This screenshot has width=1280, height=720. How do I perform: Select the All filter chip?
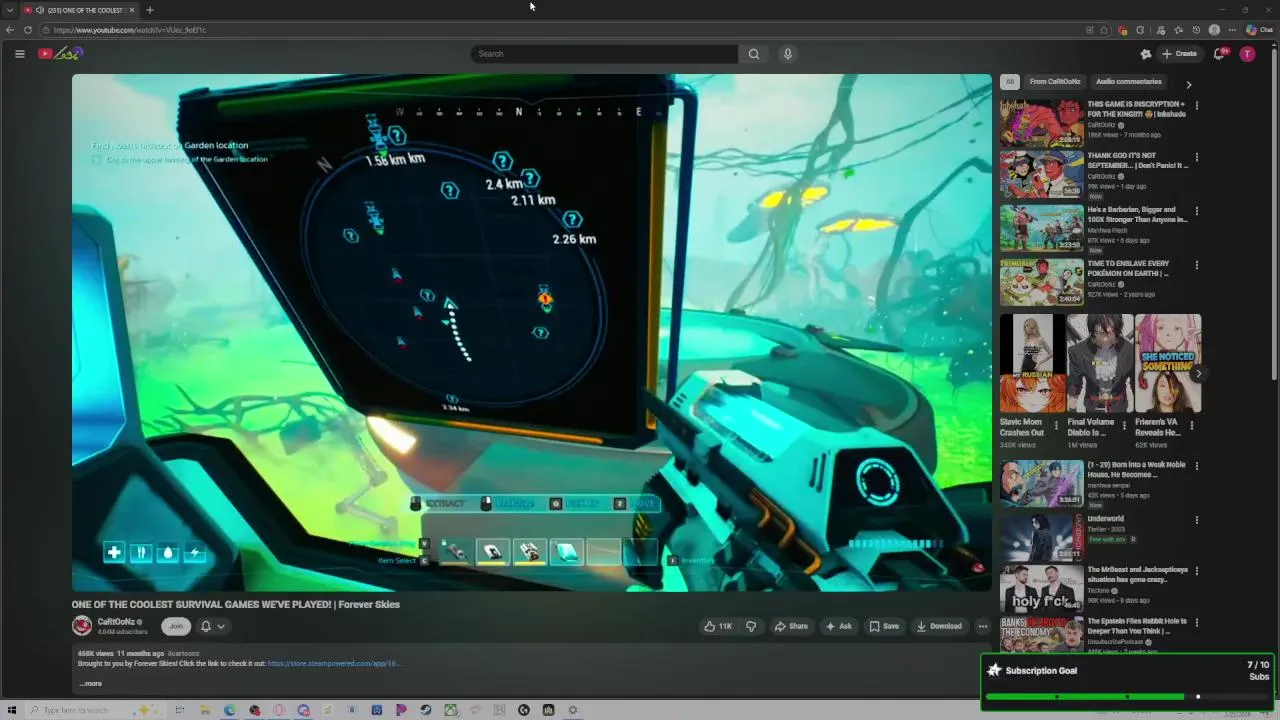click(x=1010, y=82)
